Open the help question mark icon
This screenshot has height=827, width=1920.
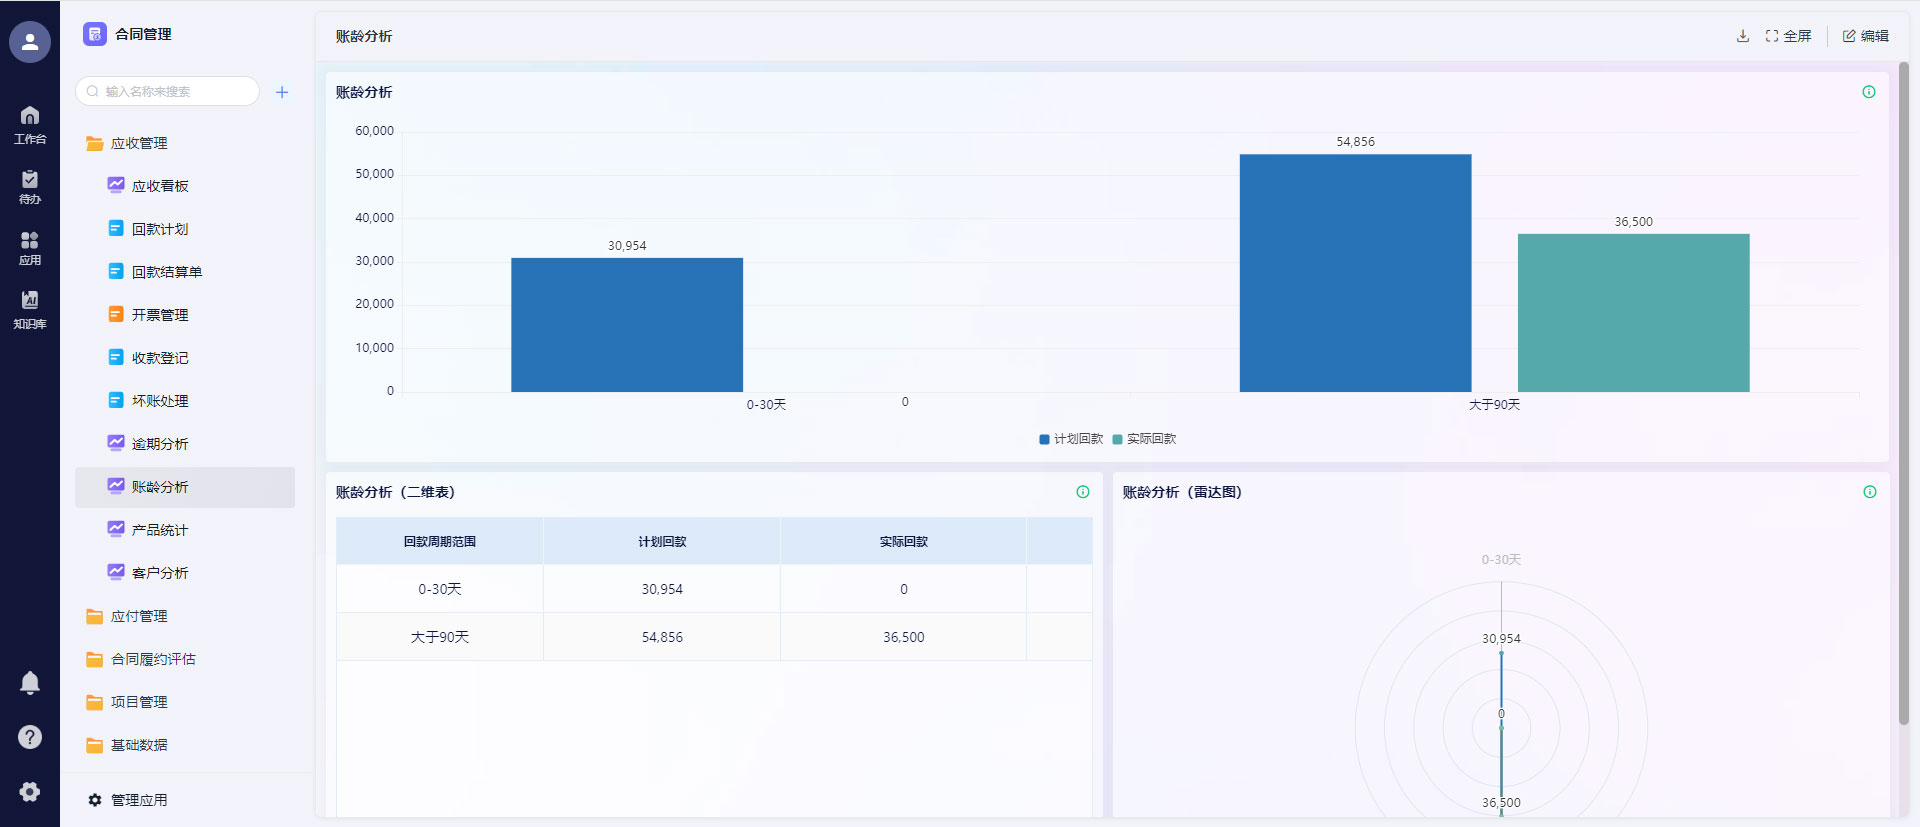pyautogui.click(x=30, y=737)
